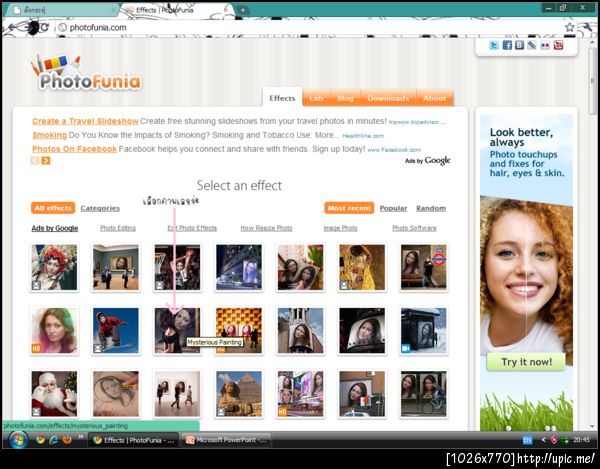Click the PhotoFunia logo
This screenshot has width=600, height=469.
86,74
